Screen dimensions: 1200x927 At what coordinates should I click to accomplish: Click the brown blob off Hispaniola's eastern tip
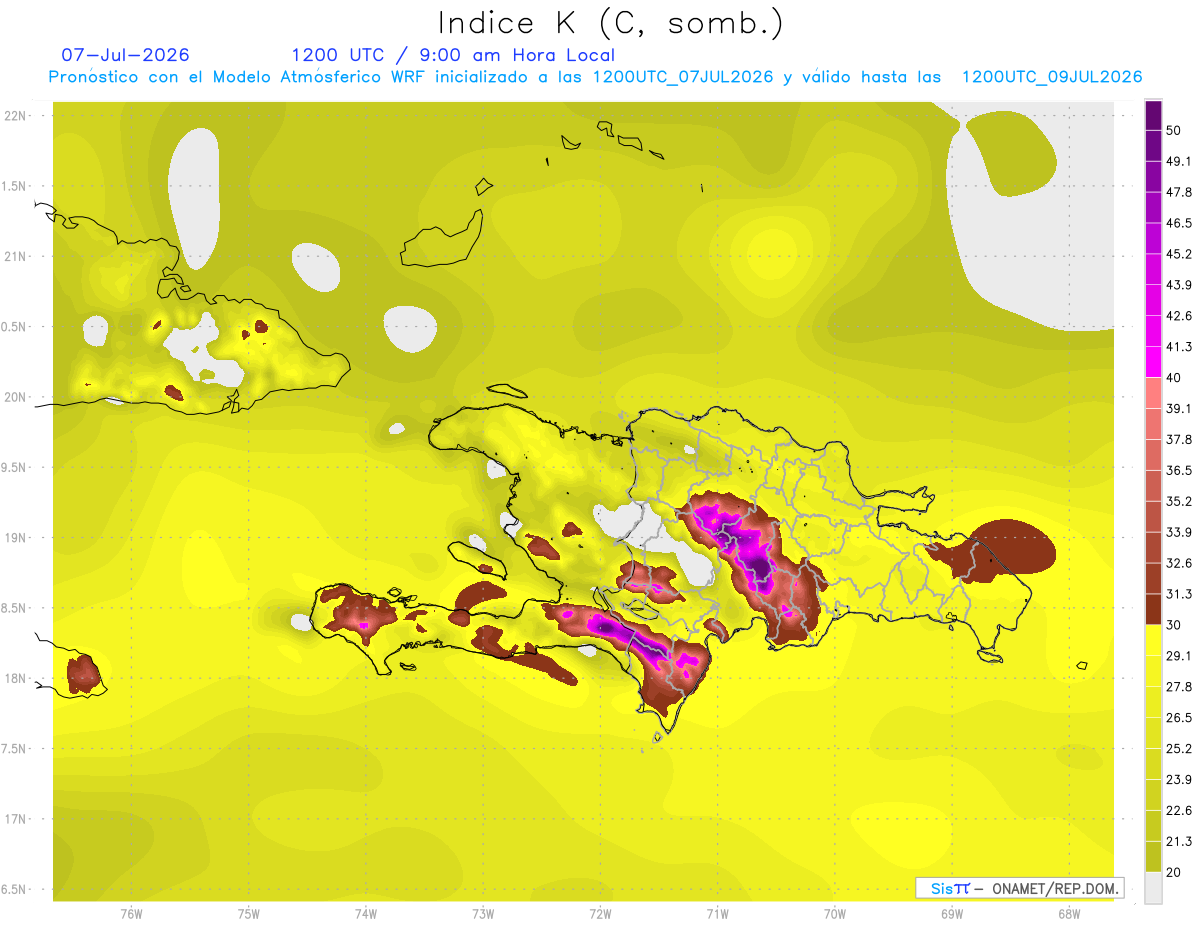coord(993,551)
